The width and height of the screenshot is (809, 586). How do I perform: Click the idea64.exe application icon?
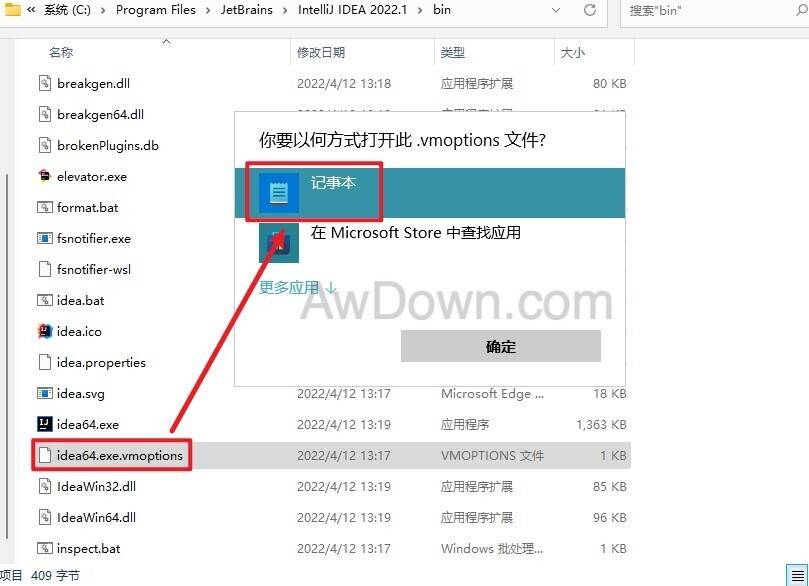(44, 424)
